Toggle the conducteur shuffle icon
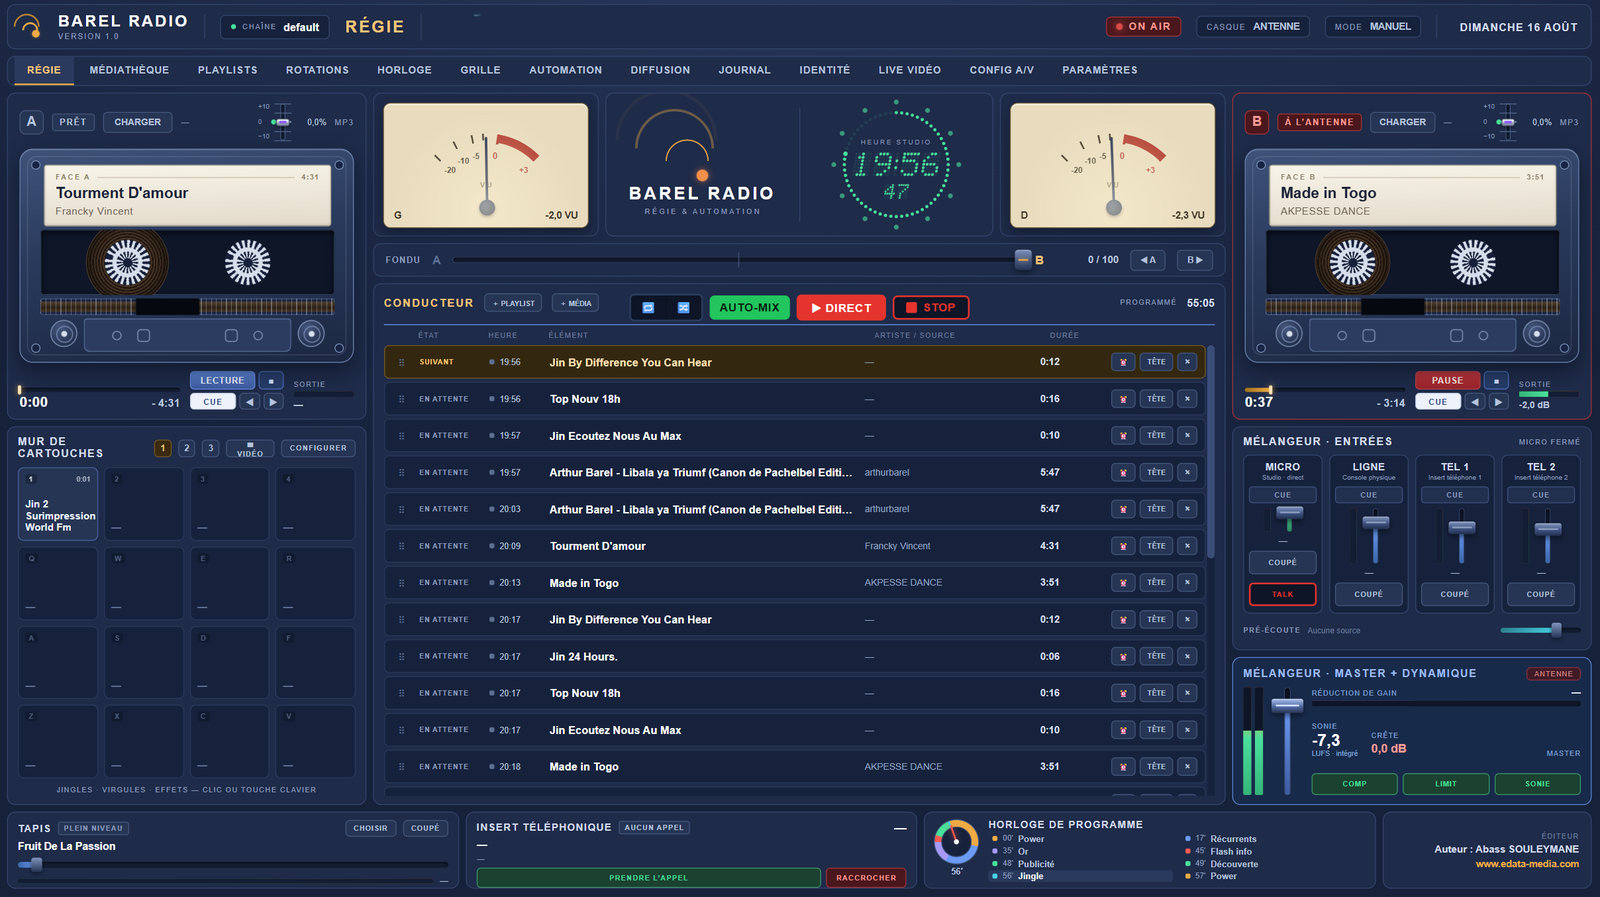 click(683, 308)
